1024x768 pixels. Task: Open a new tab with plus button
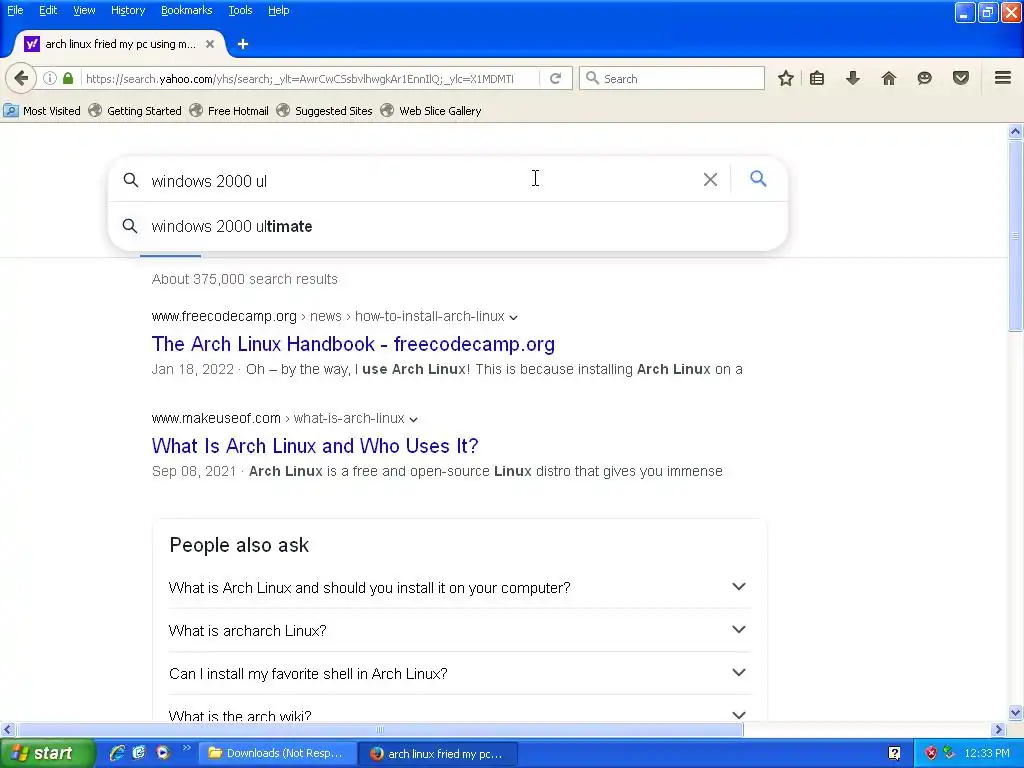pos(243,44)
